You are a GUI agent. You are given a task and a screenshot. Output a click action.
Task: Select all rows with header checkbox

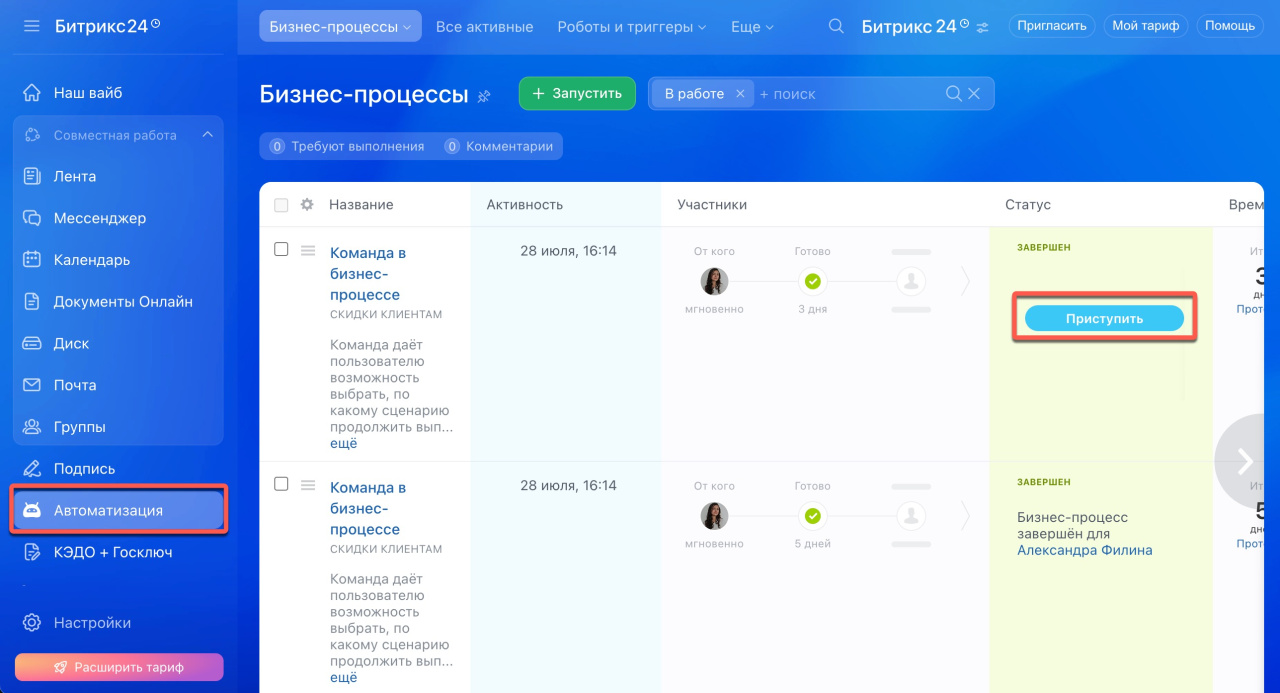[281, 205]
